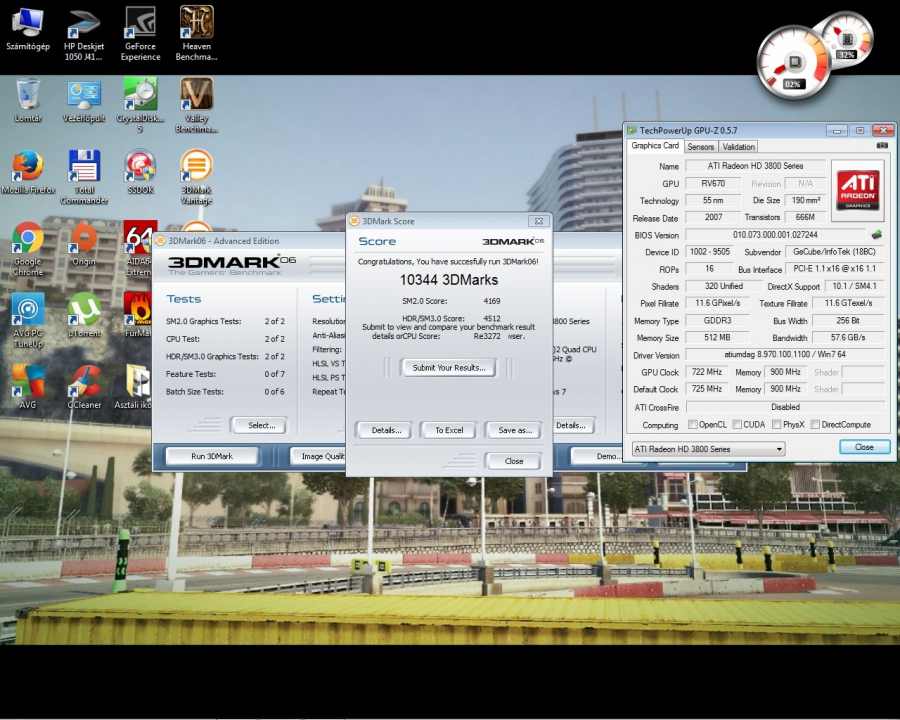Screen dimensions: 900x720
Task: Open Image Quality in 3DMark06 window
Action: (319, 456)
